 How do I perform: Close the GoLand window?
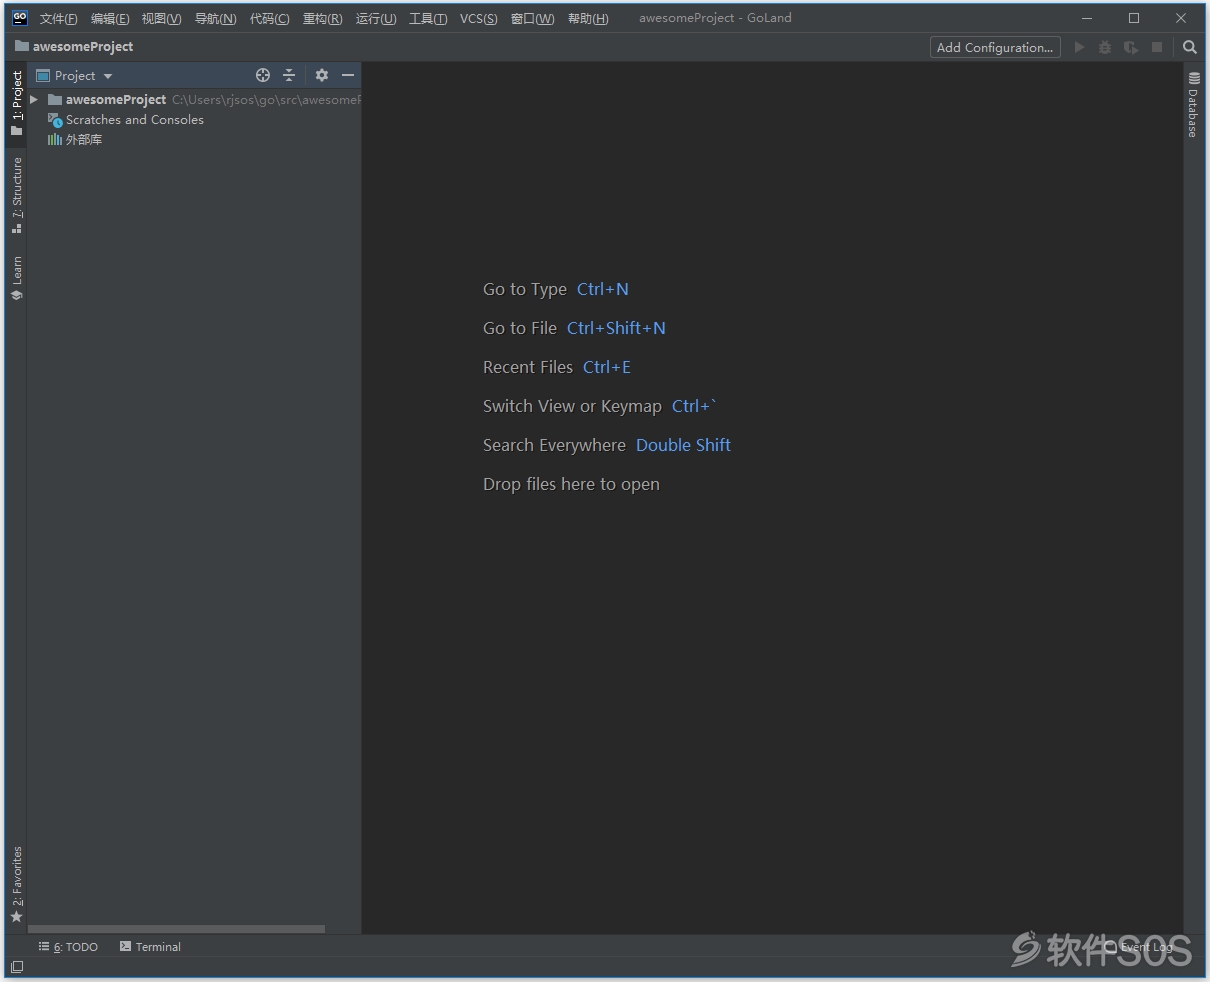point(1181,18)
